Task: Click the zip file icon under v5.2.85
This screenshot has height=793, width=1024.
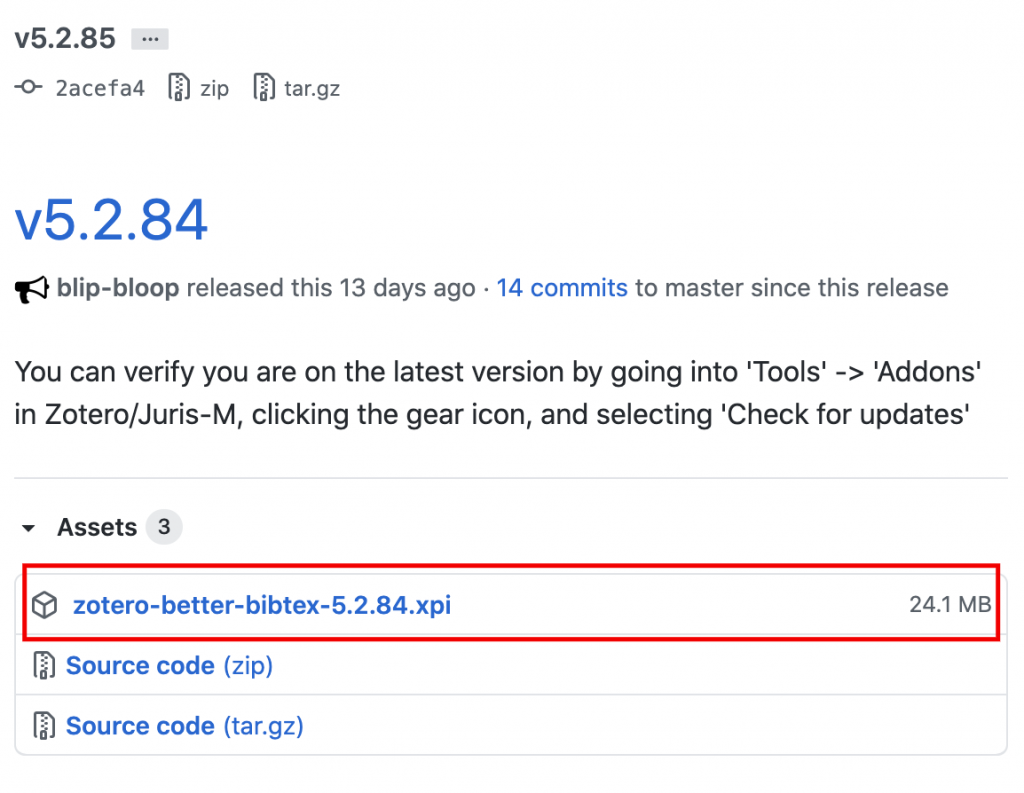Action: [179, 88]
